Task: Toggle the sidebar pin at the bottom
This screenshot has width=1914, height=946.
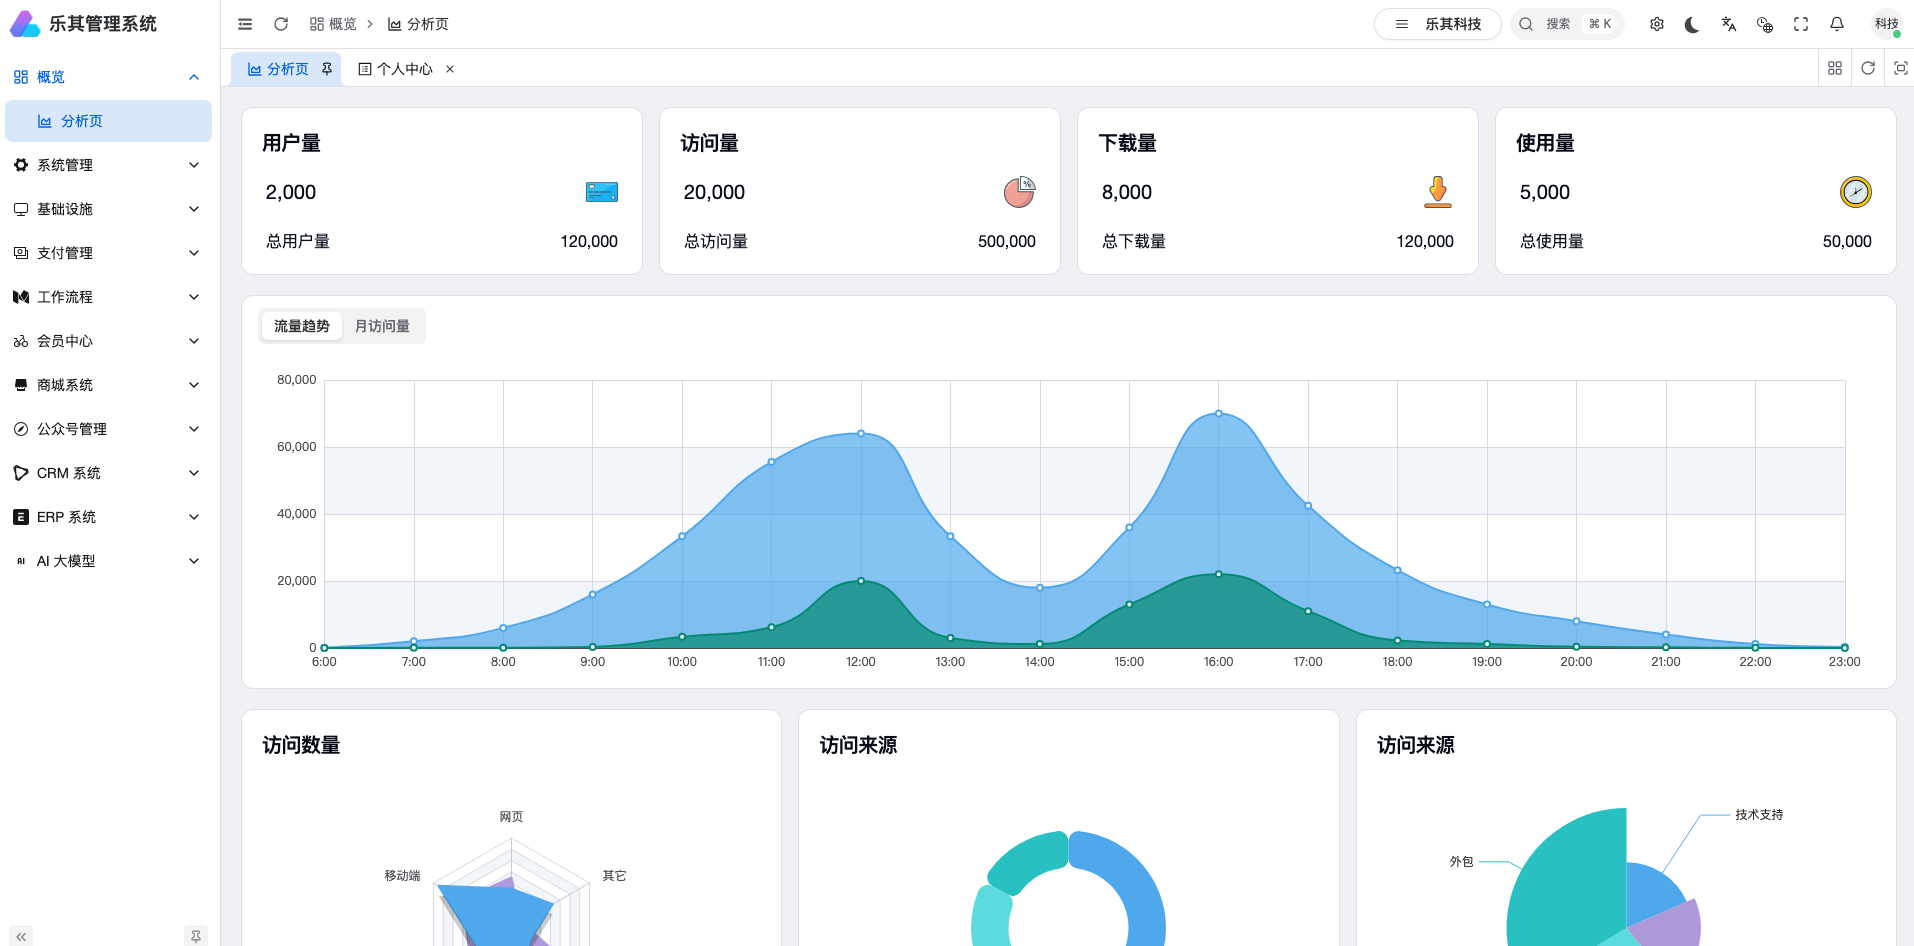Action: click(196, 936)
